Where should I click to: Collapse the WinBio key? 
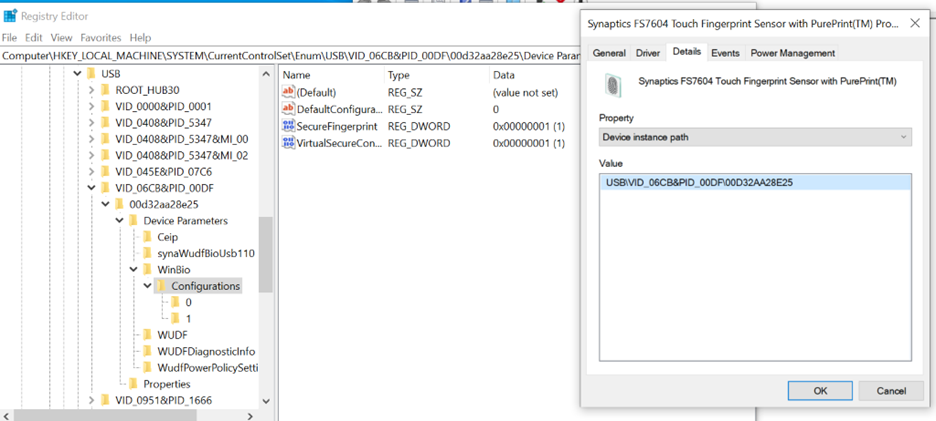click(x=133, y=270)
